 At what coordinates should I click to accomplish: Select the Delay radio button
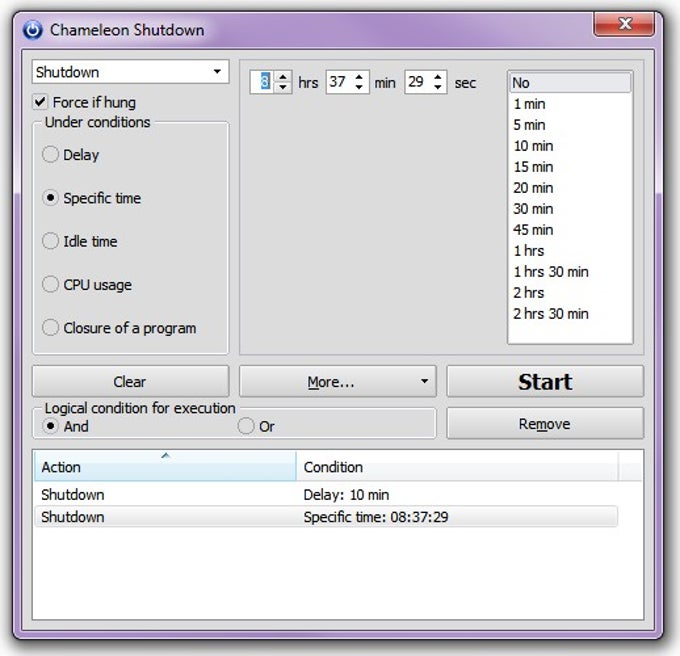coord(50,154)
